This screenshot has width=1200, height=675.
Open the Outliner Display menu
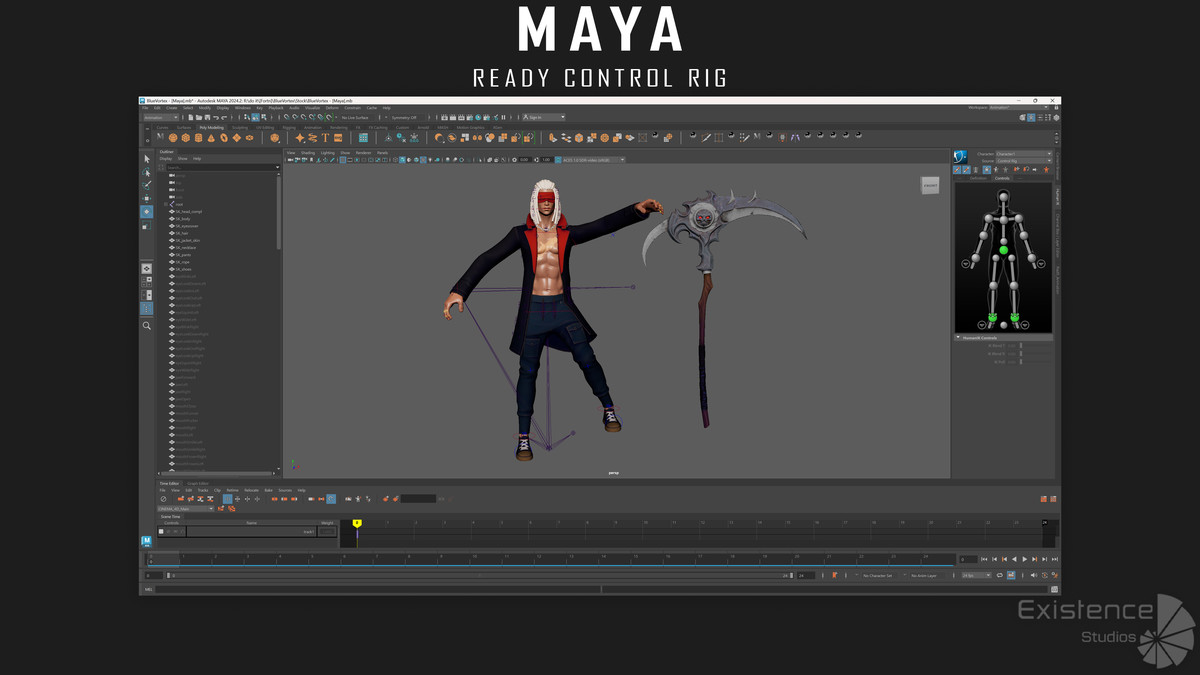coord(166,159)
